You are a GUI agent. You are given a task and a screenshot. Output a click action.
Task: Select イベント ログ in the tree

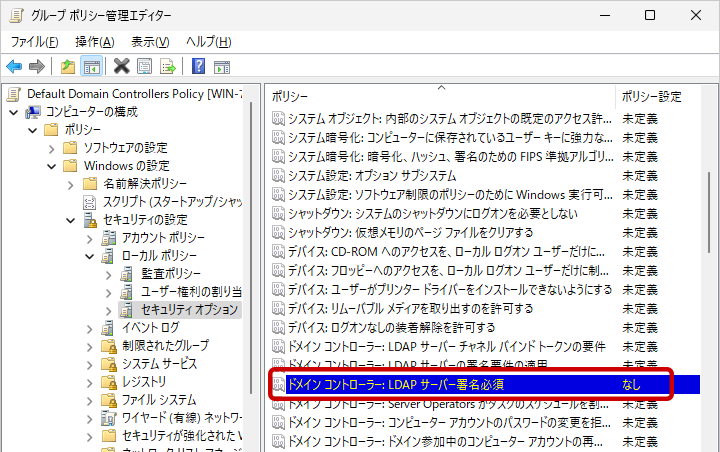pos(151,328)
